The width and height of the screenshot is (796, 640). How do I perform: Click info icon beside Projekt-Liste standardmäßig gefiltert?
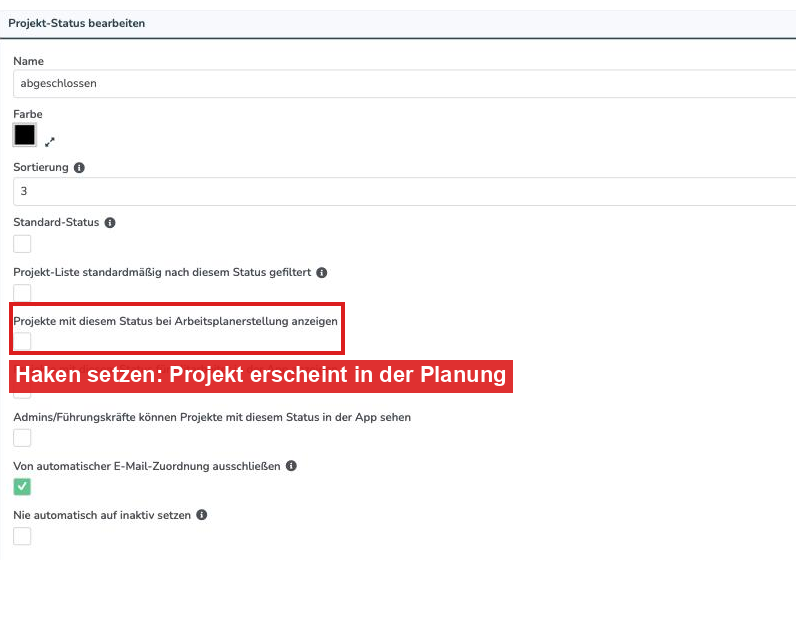pos(322,273)
